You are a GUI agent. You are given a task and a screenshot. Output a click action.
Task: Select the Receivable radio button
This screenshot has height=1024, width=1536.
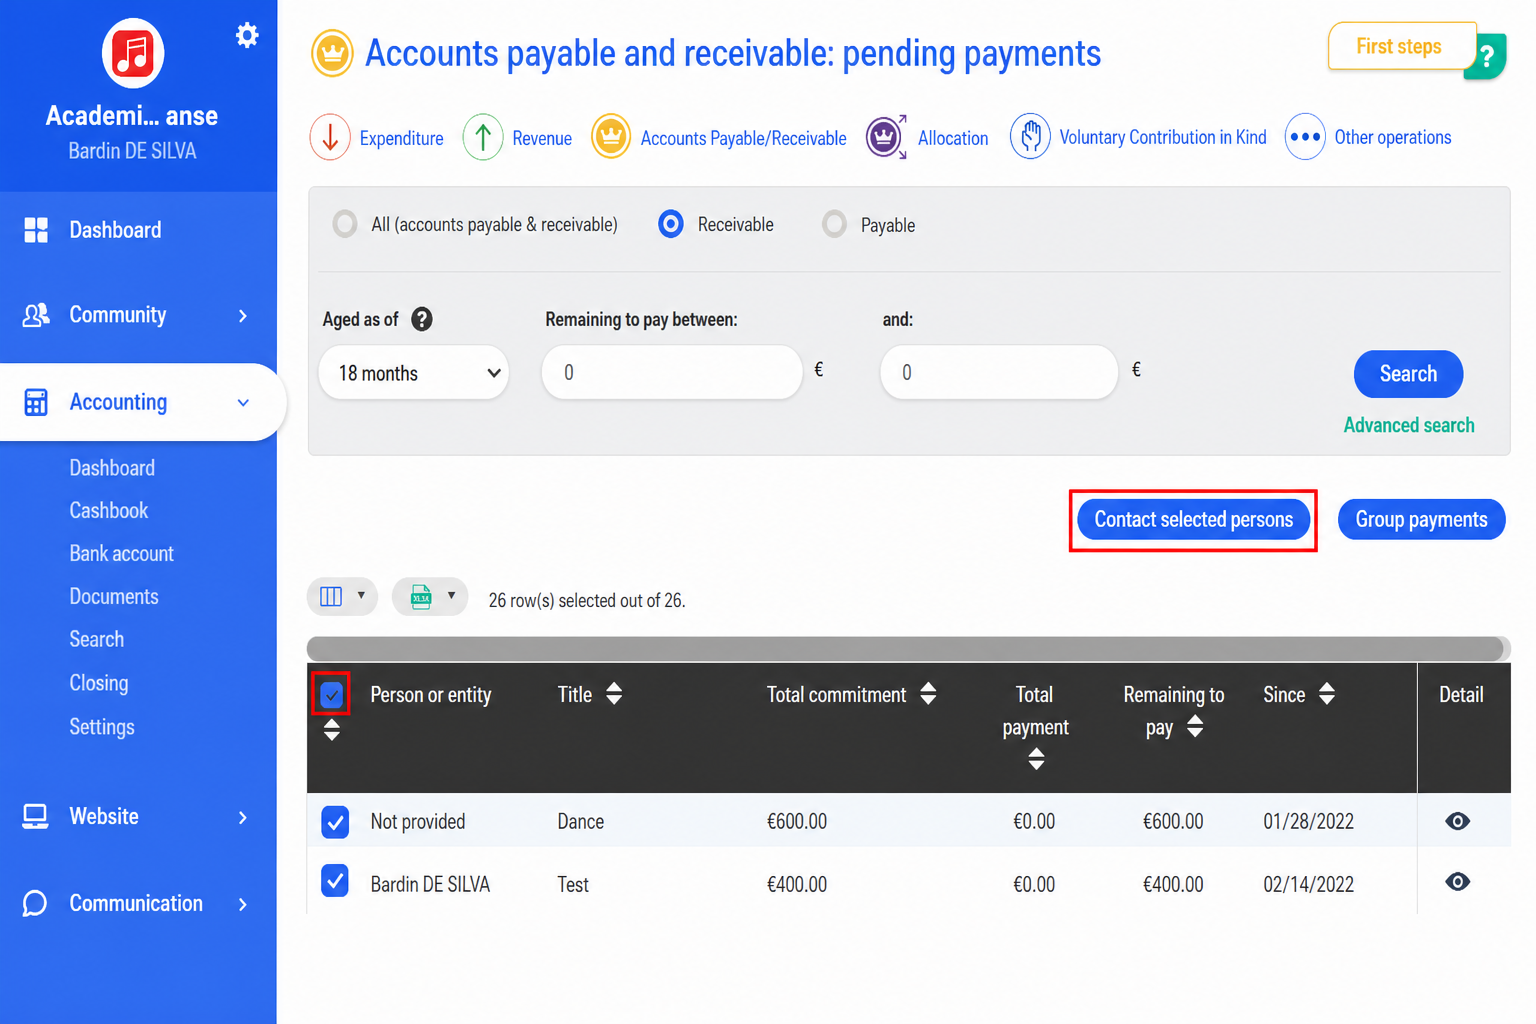coord(671,224)
